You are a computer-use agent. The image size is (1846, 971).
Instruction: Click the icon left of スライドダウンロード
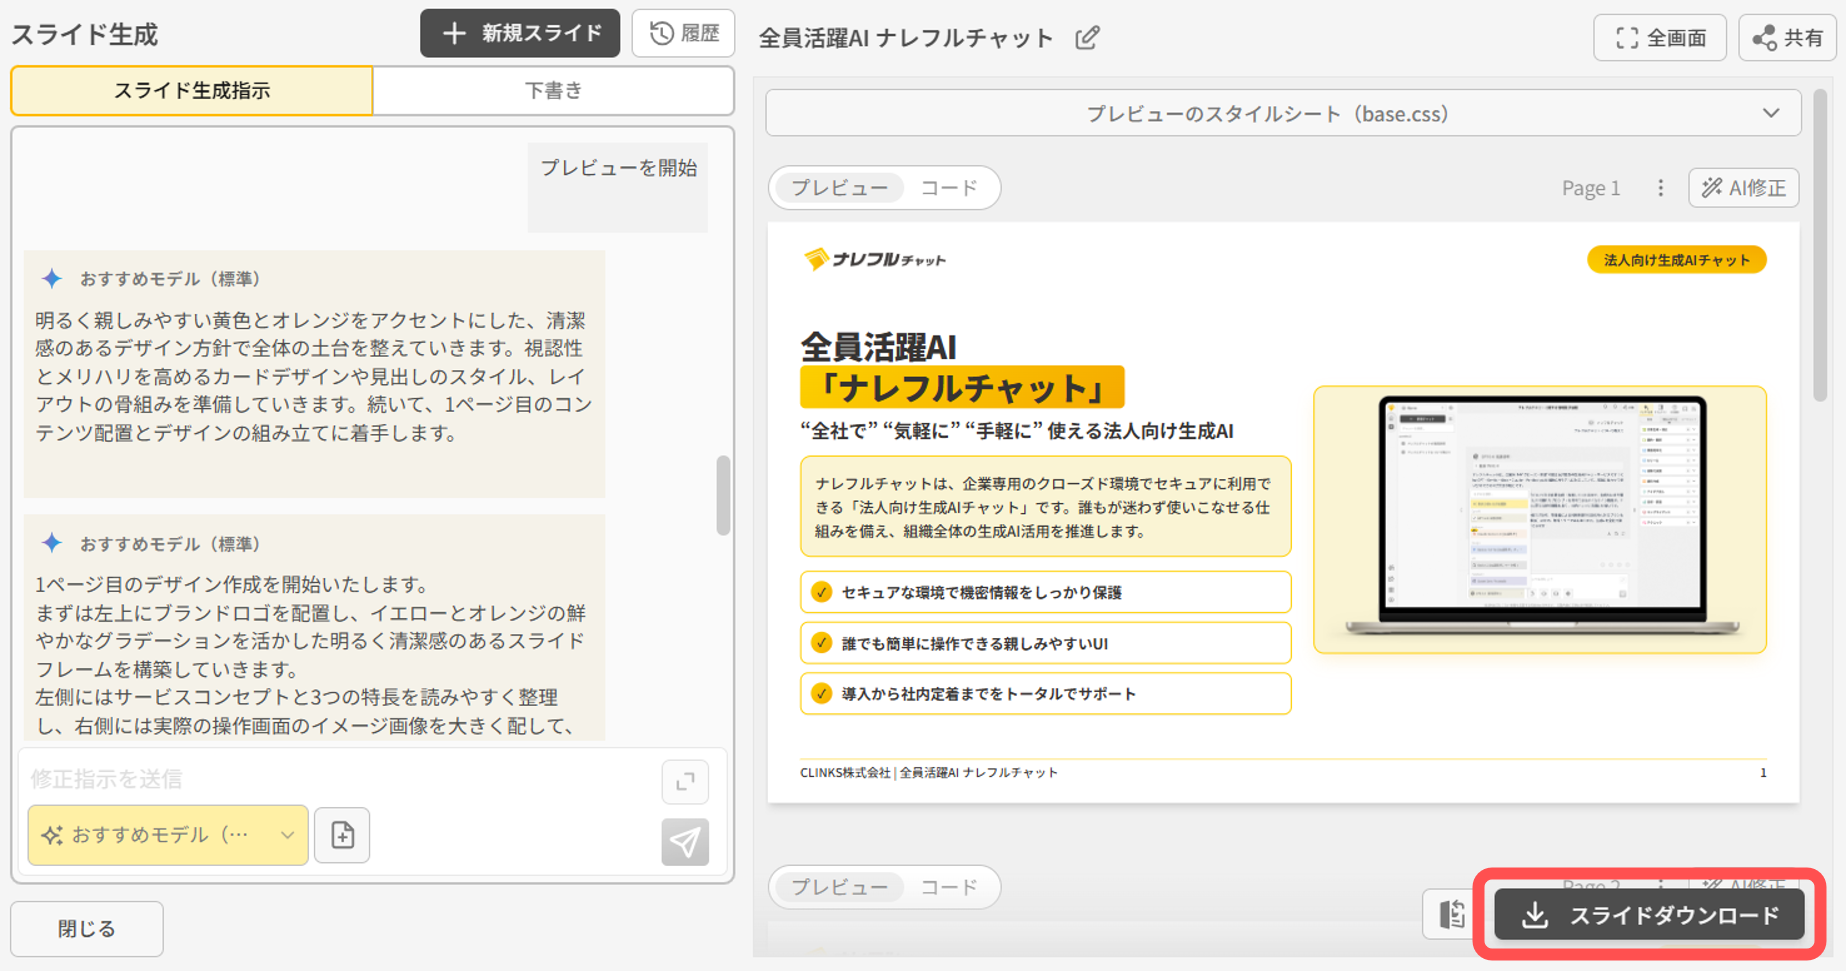point(1452,914)
